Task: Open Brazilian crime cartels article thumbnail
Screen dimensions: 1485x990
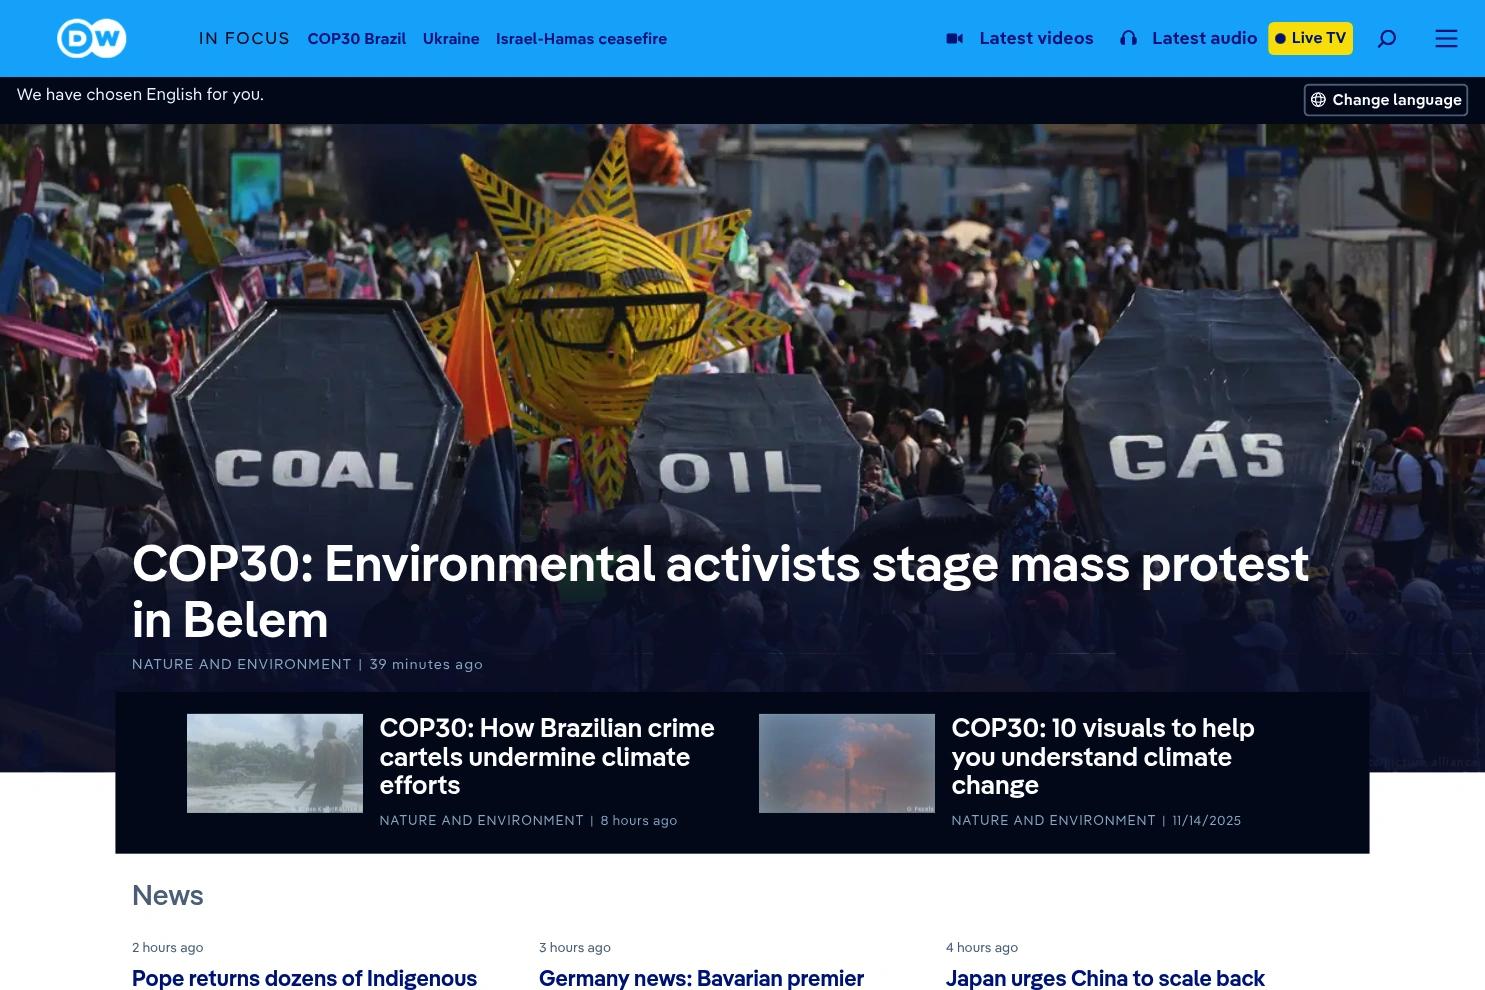Action: click(x=275, y=763)
